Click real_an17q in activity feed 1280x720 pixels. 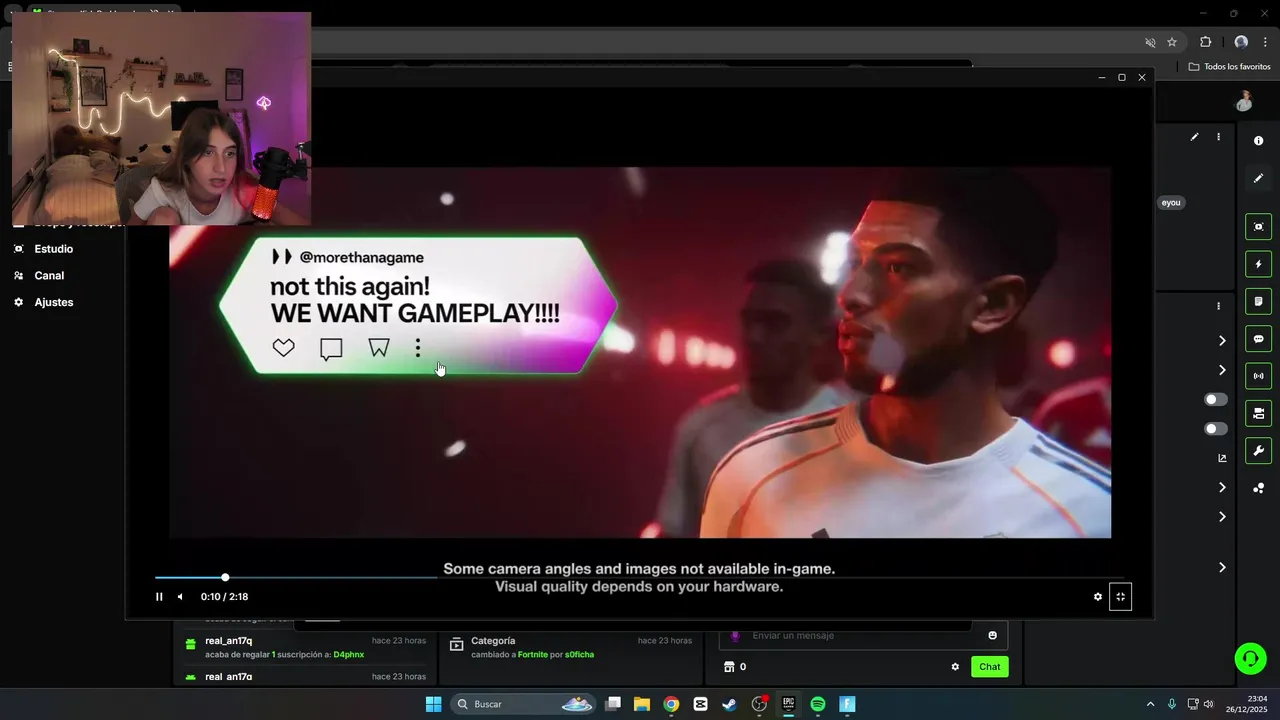229,641
